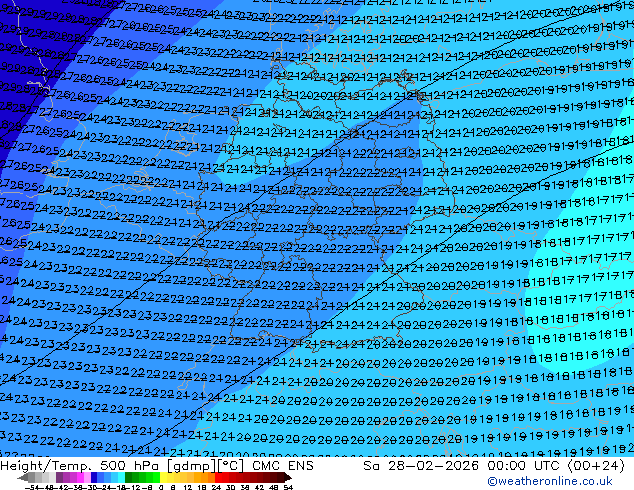Click the '00:00 UTC' time label
Viewport: 634px width, 490px height.
(x=525, y=465)
